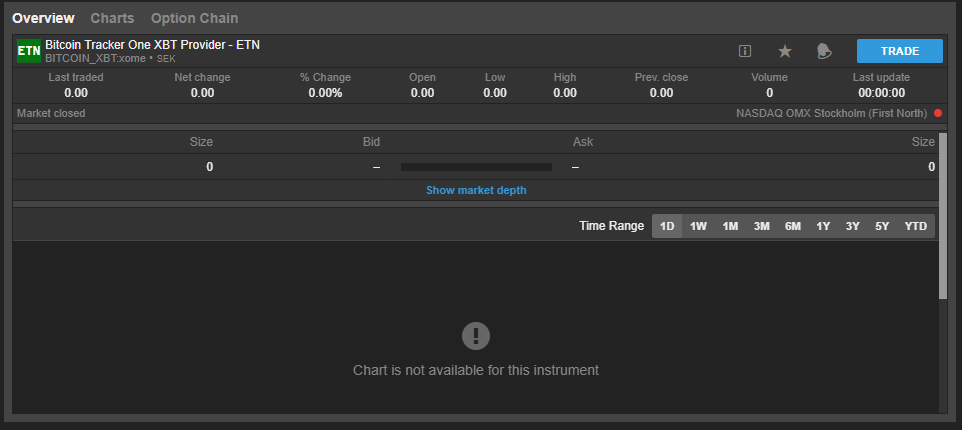The height and width of the screenshot is (430, 962).
Task: Click the chart unavailable warning icon
Action: pyautogui.click(x=475, y=336)
